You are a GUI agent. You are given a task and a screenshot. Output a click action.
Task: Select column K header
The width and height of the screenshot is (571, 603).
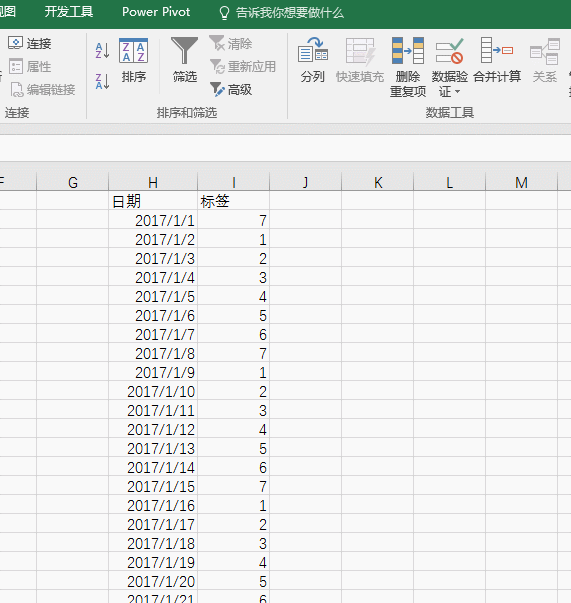(378, 182)
